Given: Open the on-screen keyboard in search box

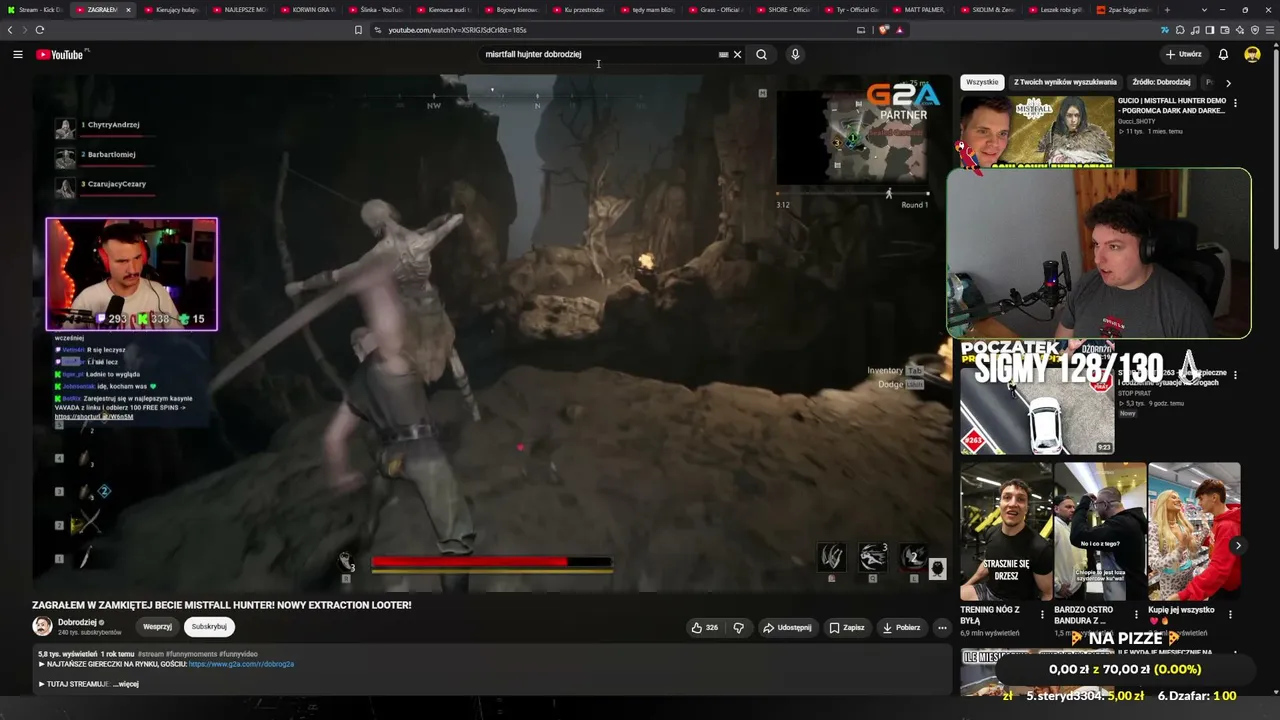Looking at the screenshot, I should [723, 55].
